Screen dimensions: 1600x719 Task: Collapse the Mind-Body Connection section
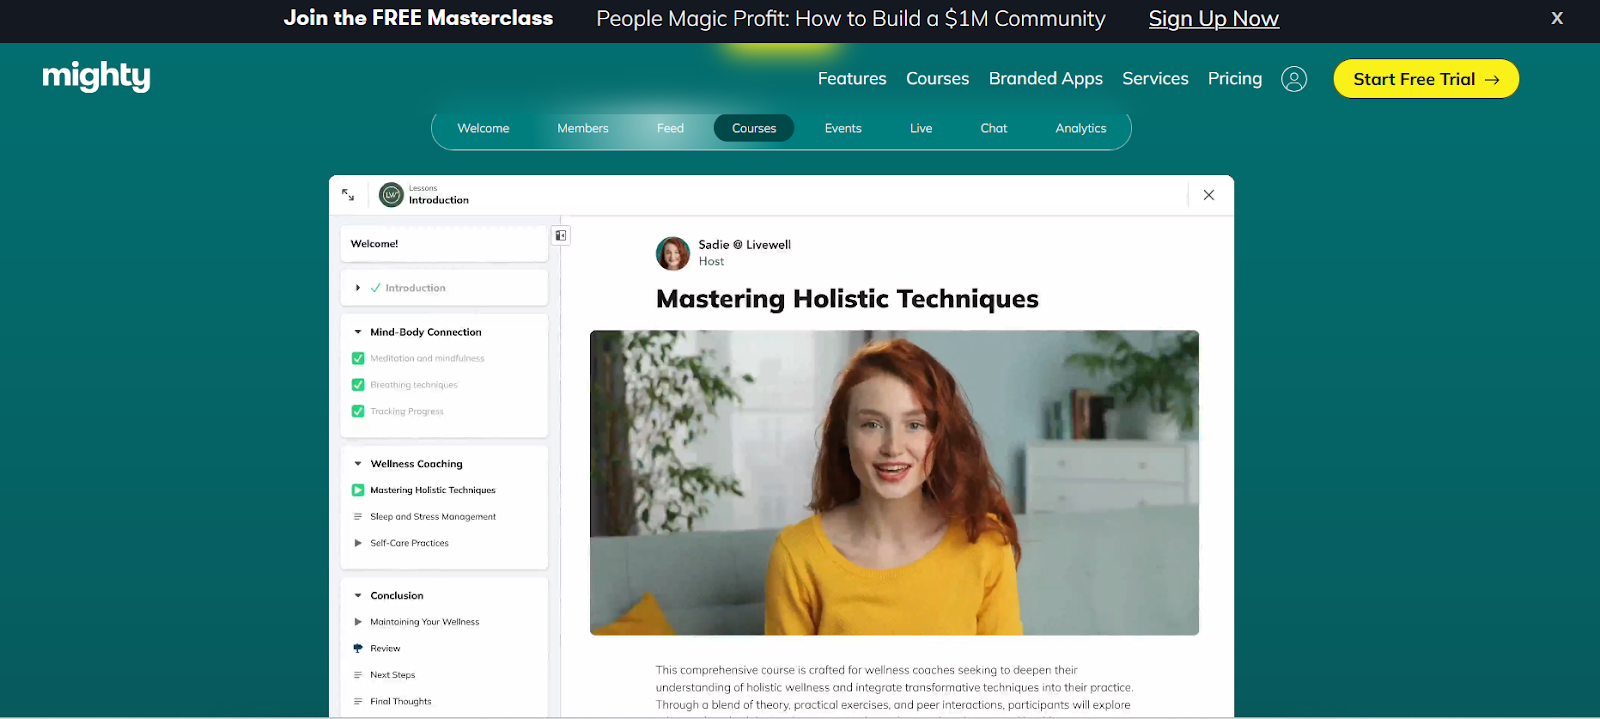[x=358, y=332]
